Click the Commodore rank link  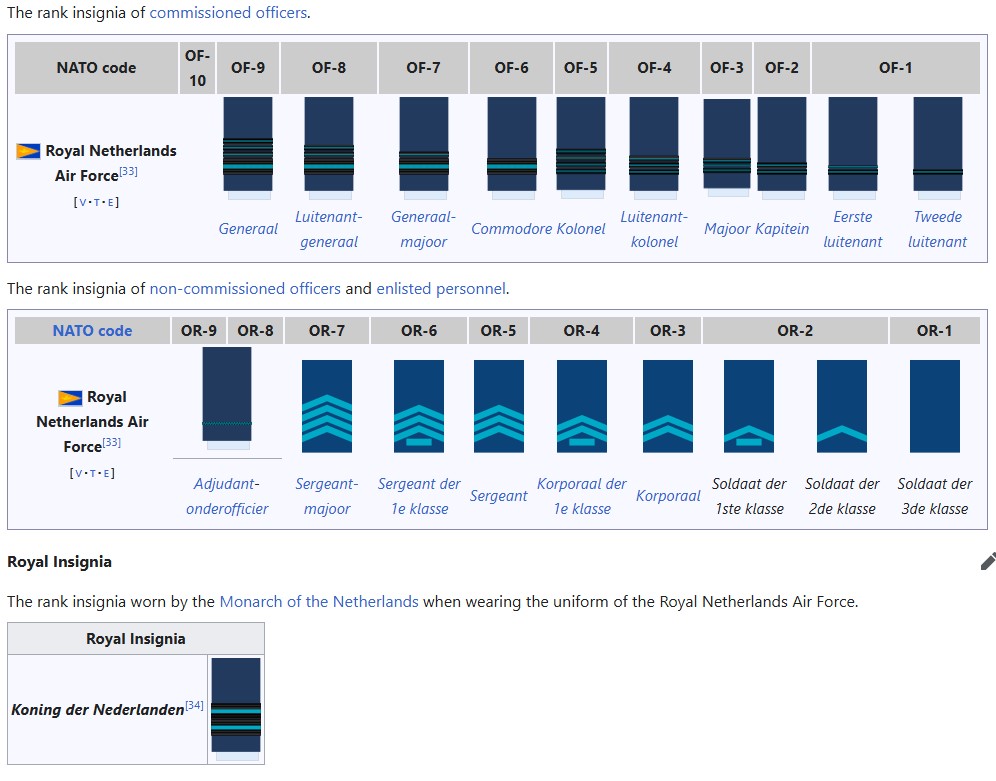tap(511, 229)
